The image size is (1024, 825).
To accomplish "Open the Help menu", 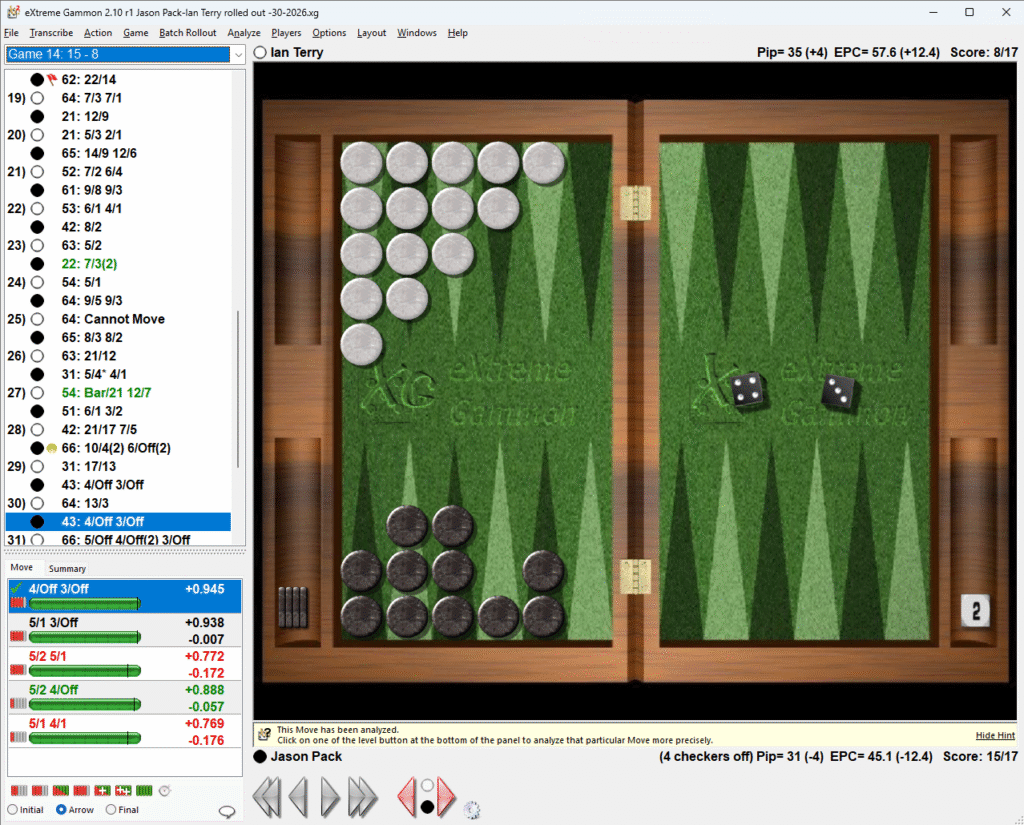I will [457, 33].
